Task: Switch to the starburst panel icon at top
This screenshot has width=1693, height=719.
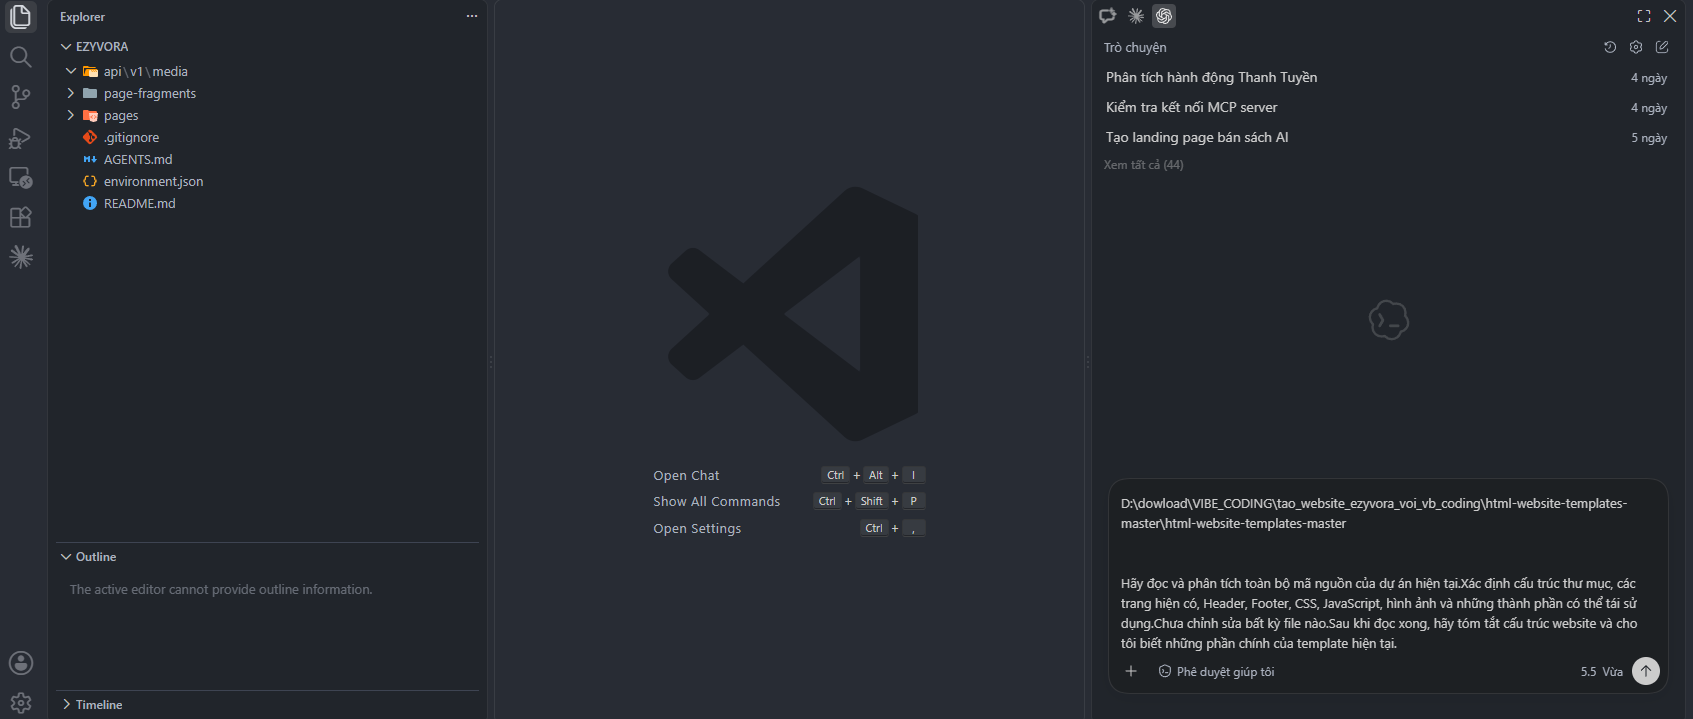Action: click(x=1136, y=16)
